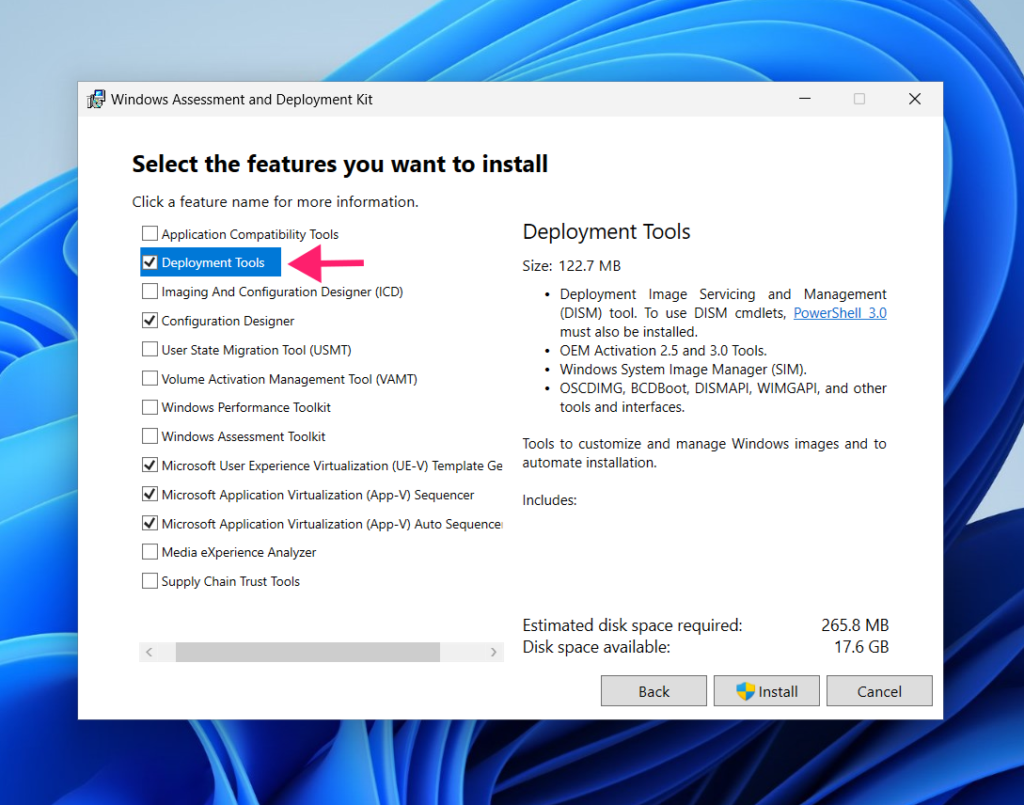This screenshot has height=805, width=1024.
Task: Close the Windows Assessment and Deployment Kit window
Action: (914, 99)
